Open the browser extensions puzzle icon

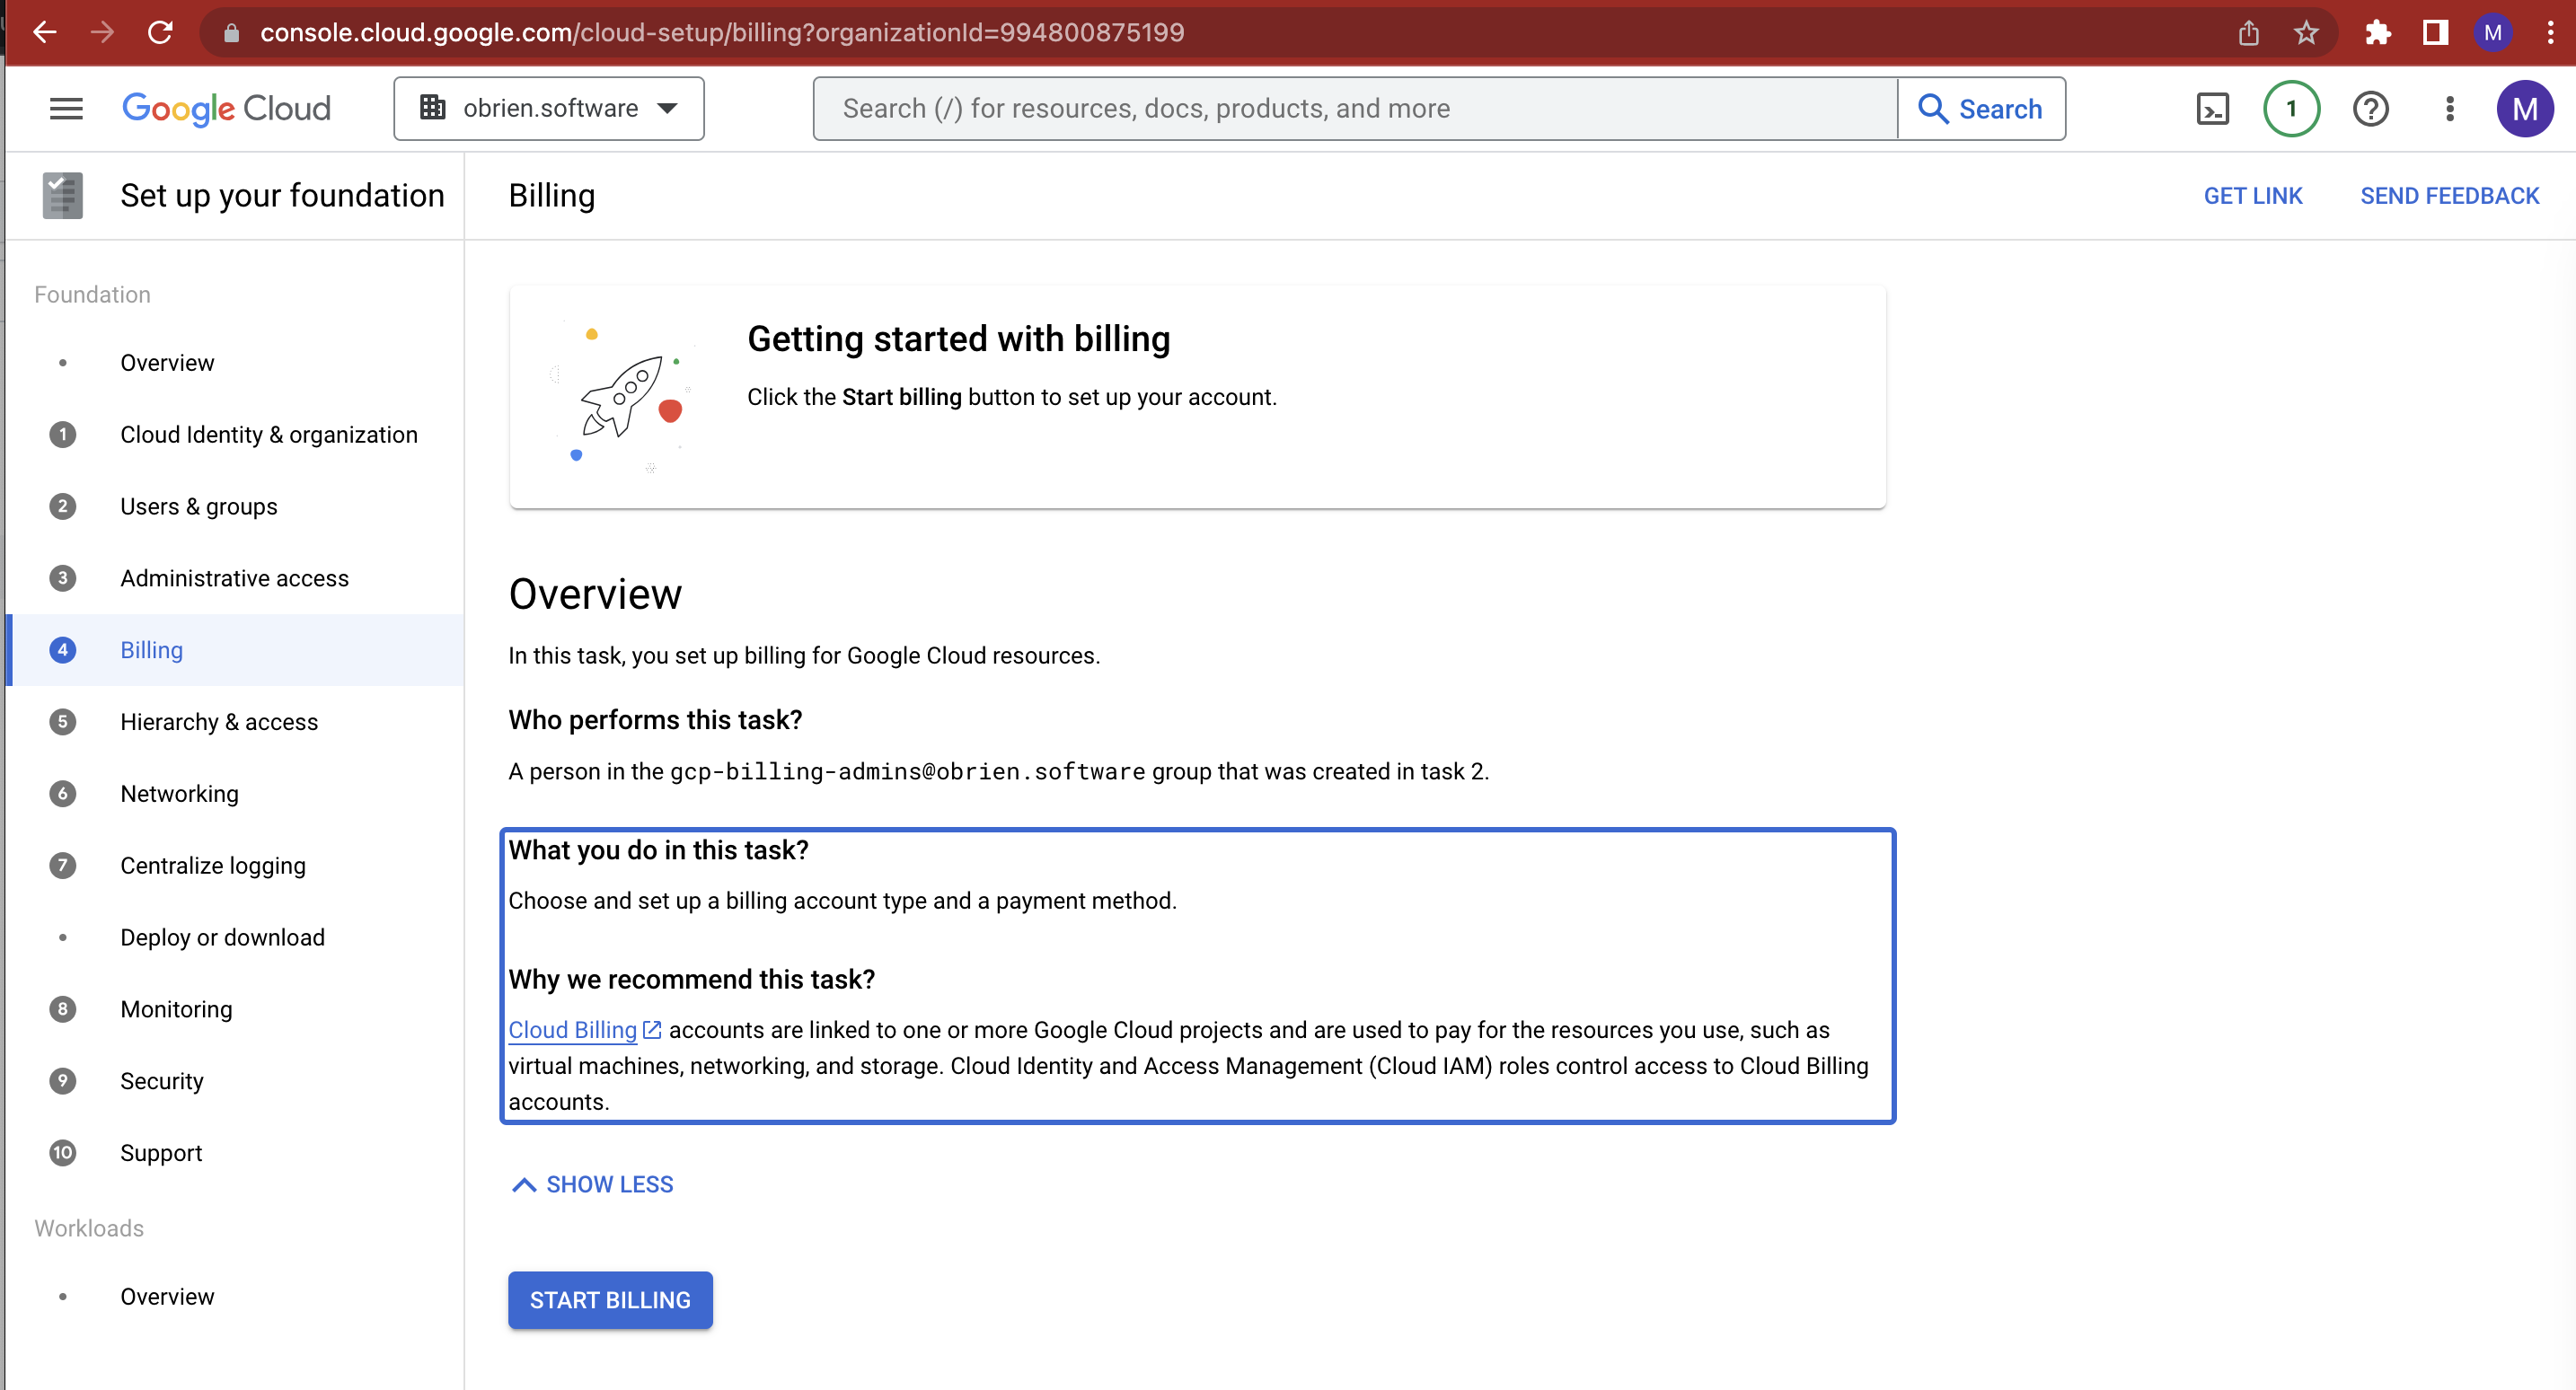pos(2378,32)
